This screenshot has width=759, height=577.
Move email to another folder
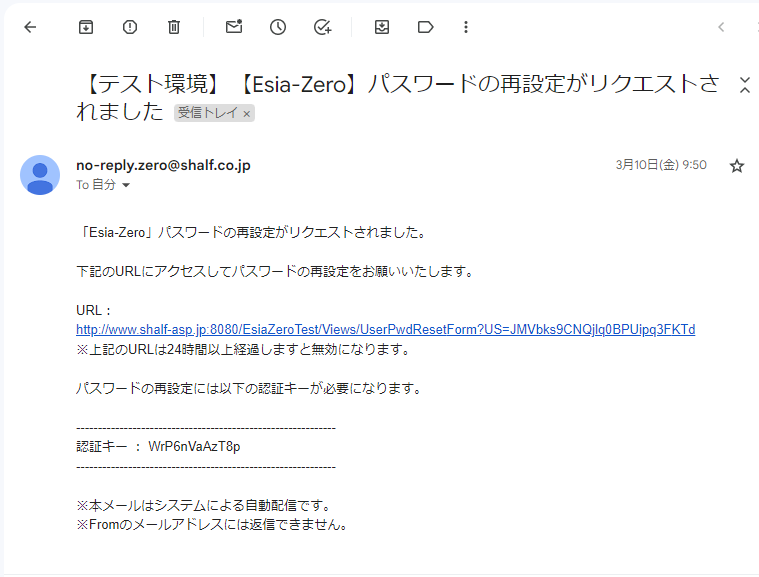[x=382, y=27]
